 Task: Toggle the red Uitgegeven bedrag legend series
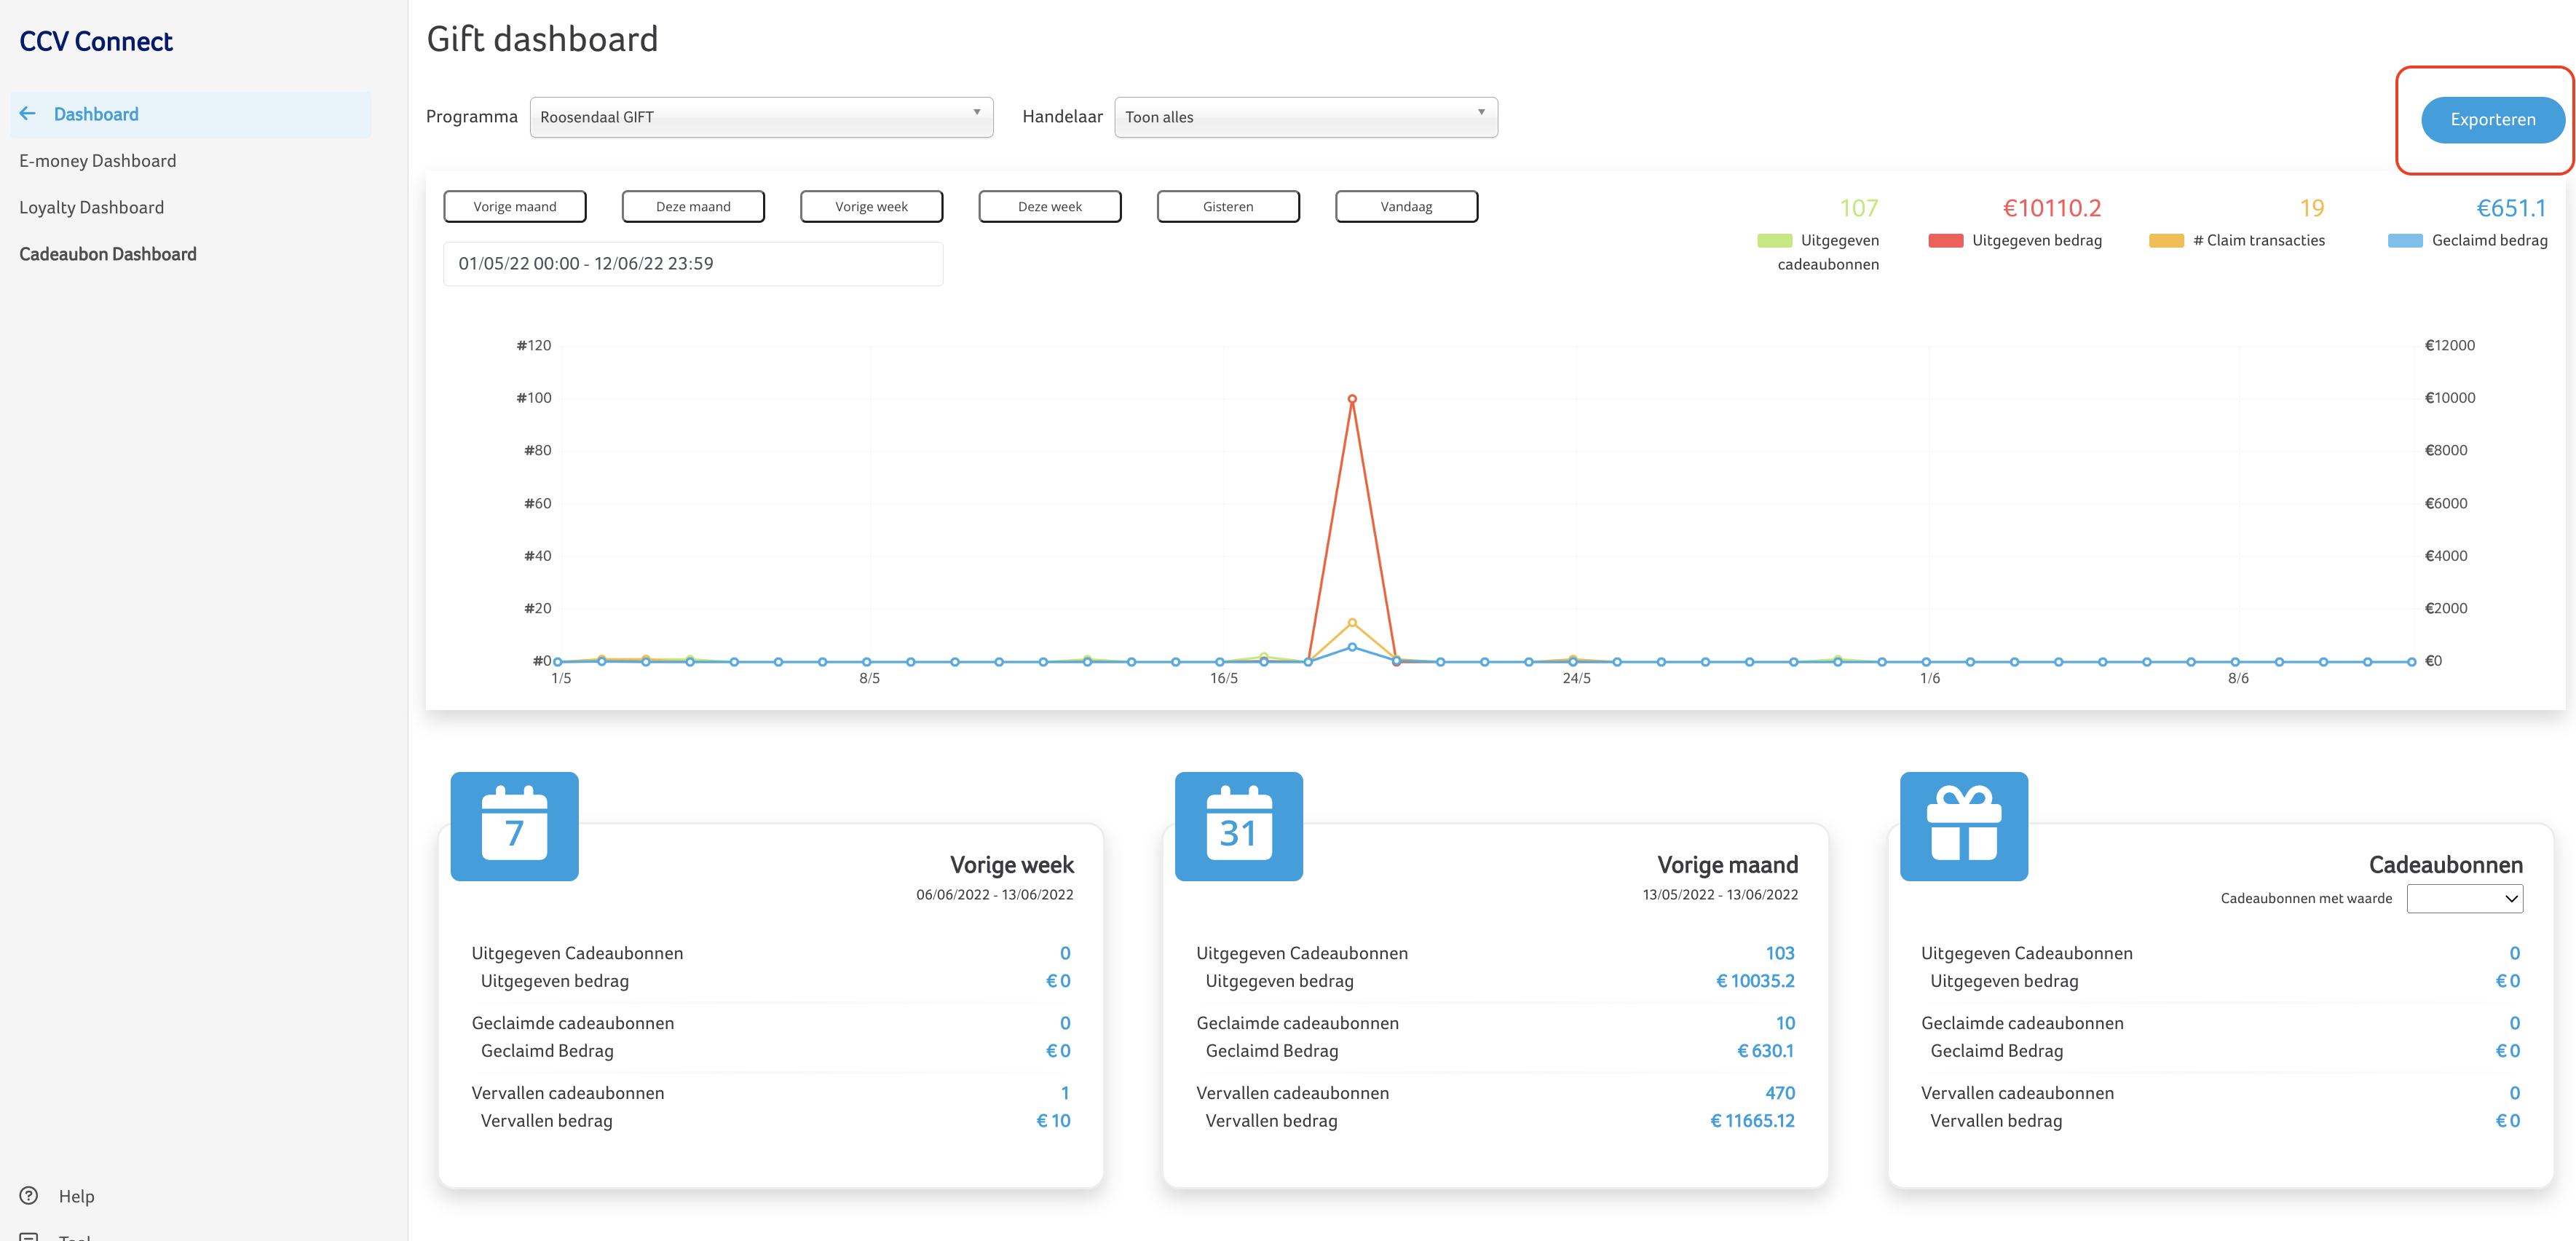[x=1945, y=241]
